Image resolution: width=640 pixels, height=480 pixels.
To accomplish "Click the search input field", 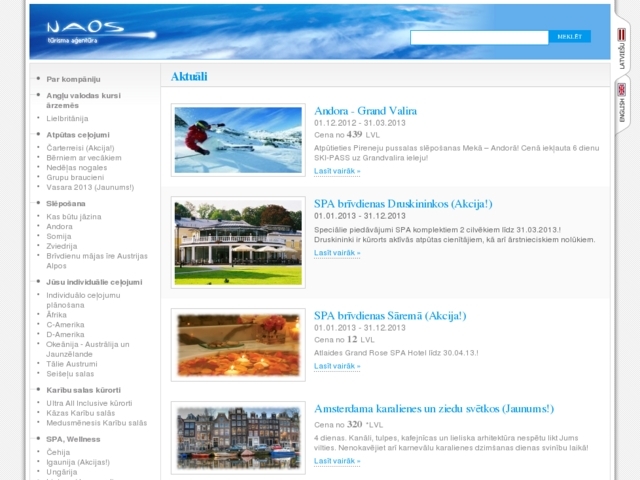I will click(479, 37).
